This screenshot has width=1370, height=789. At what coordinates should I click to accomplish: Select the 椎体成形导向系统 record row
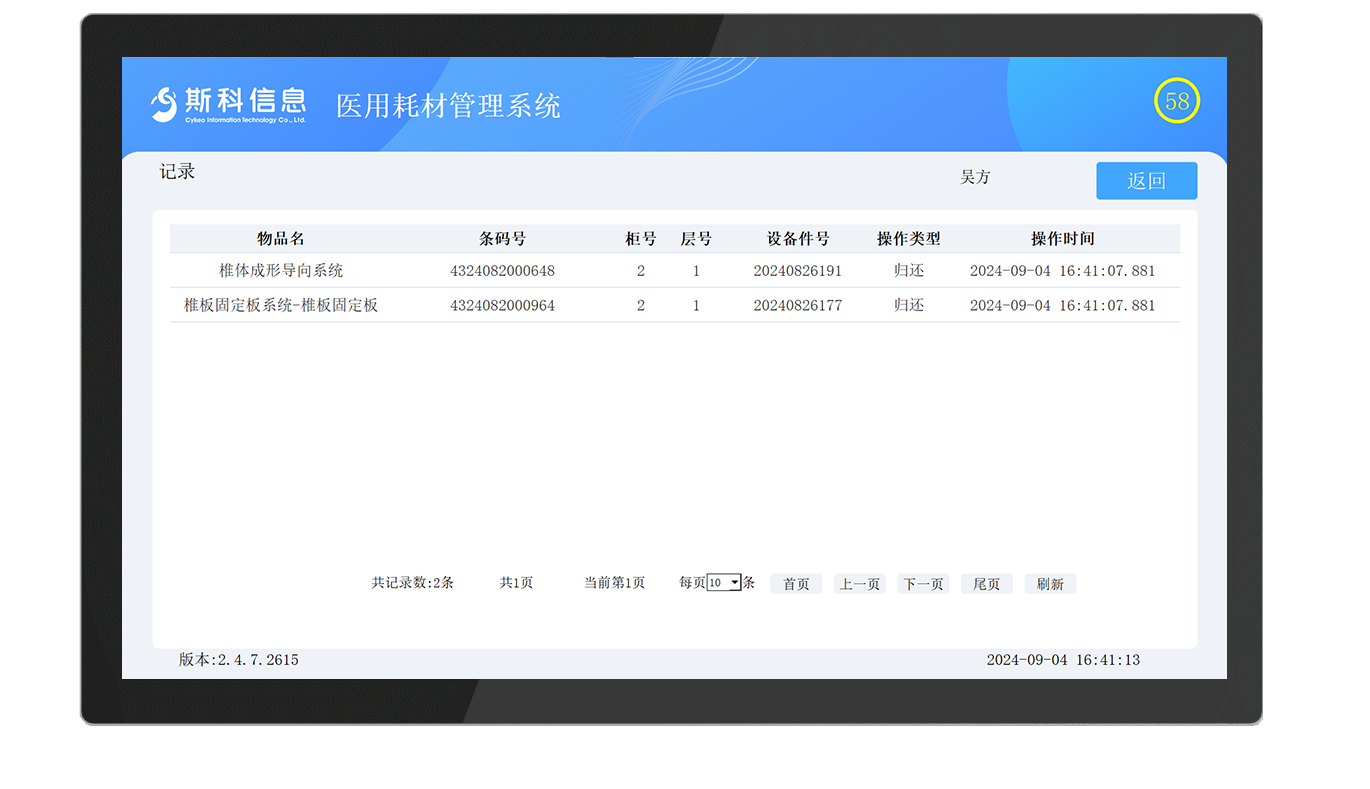tap(281, 271)
